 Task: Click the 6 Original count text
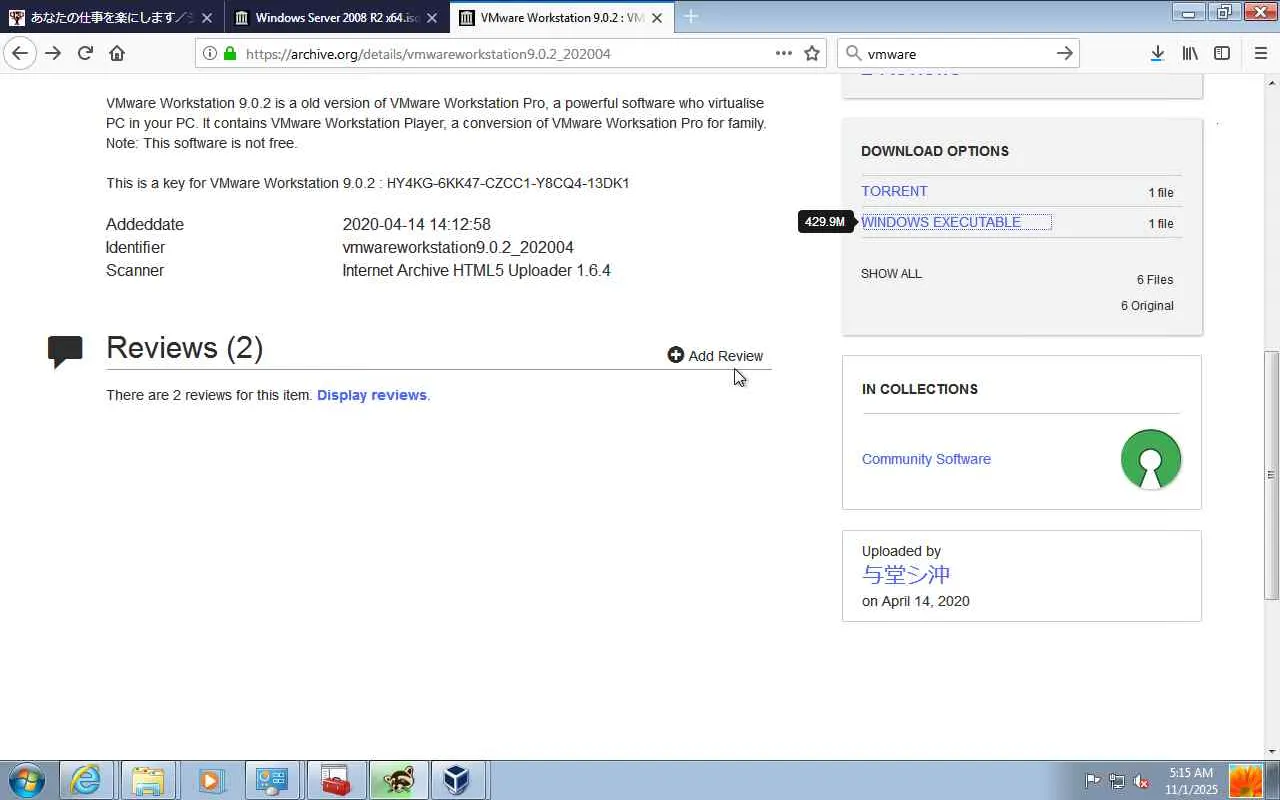(x=1147, y=306)
